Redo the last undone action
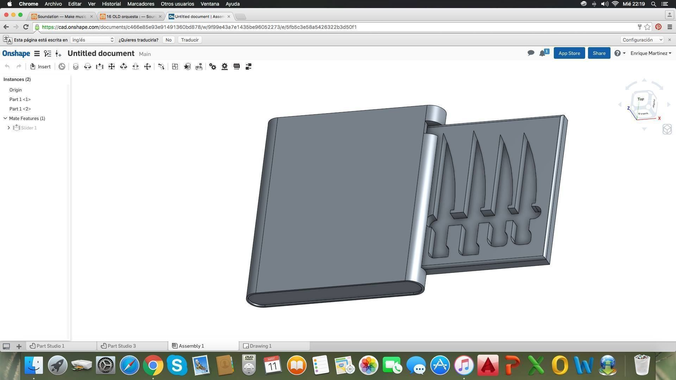 19,66
